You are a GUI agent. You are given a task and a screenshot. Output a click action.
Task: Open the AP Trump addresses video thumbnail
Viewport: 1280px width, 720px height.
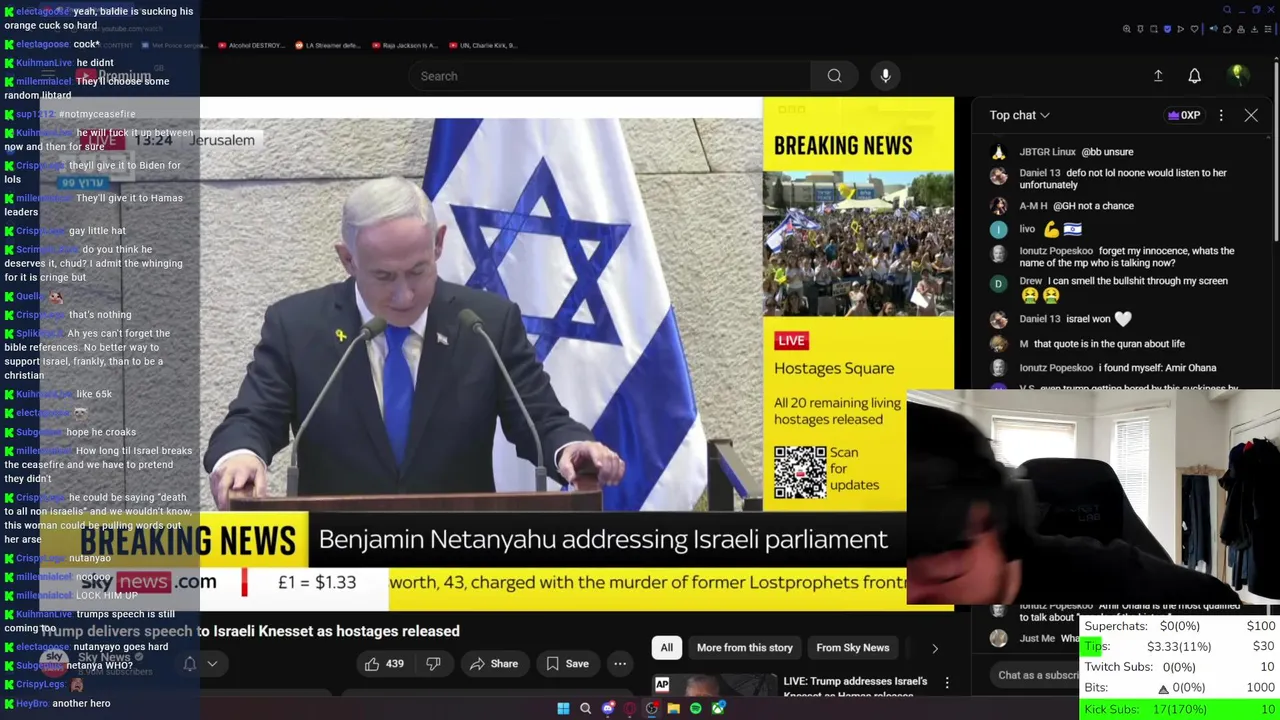click(x=714, y=687)
